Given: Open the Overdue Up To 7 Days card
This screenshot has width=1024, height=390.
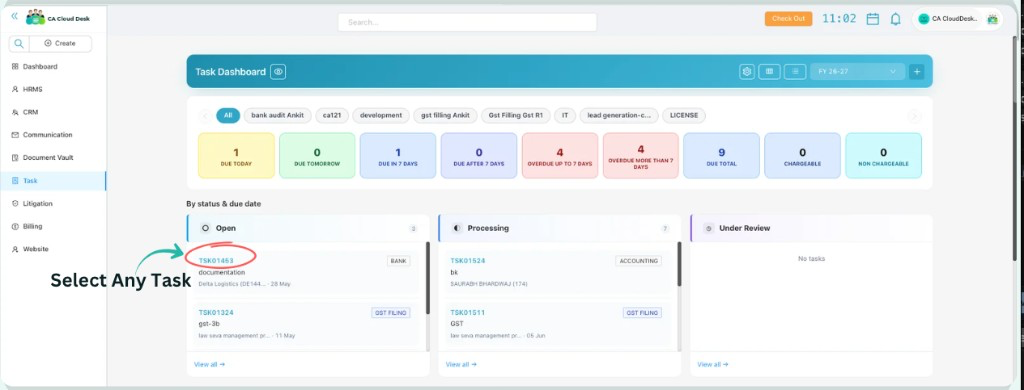Looking at the screenshot, I should pos(560,155).
